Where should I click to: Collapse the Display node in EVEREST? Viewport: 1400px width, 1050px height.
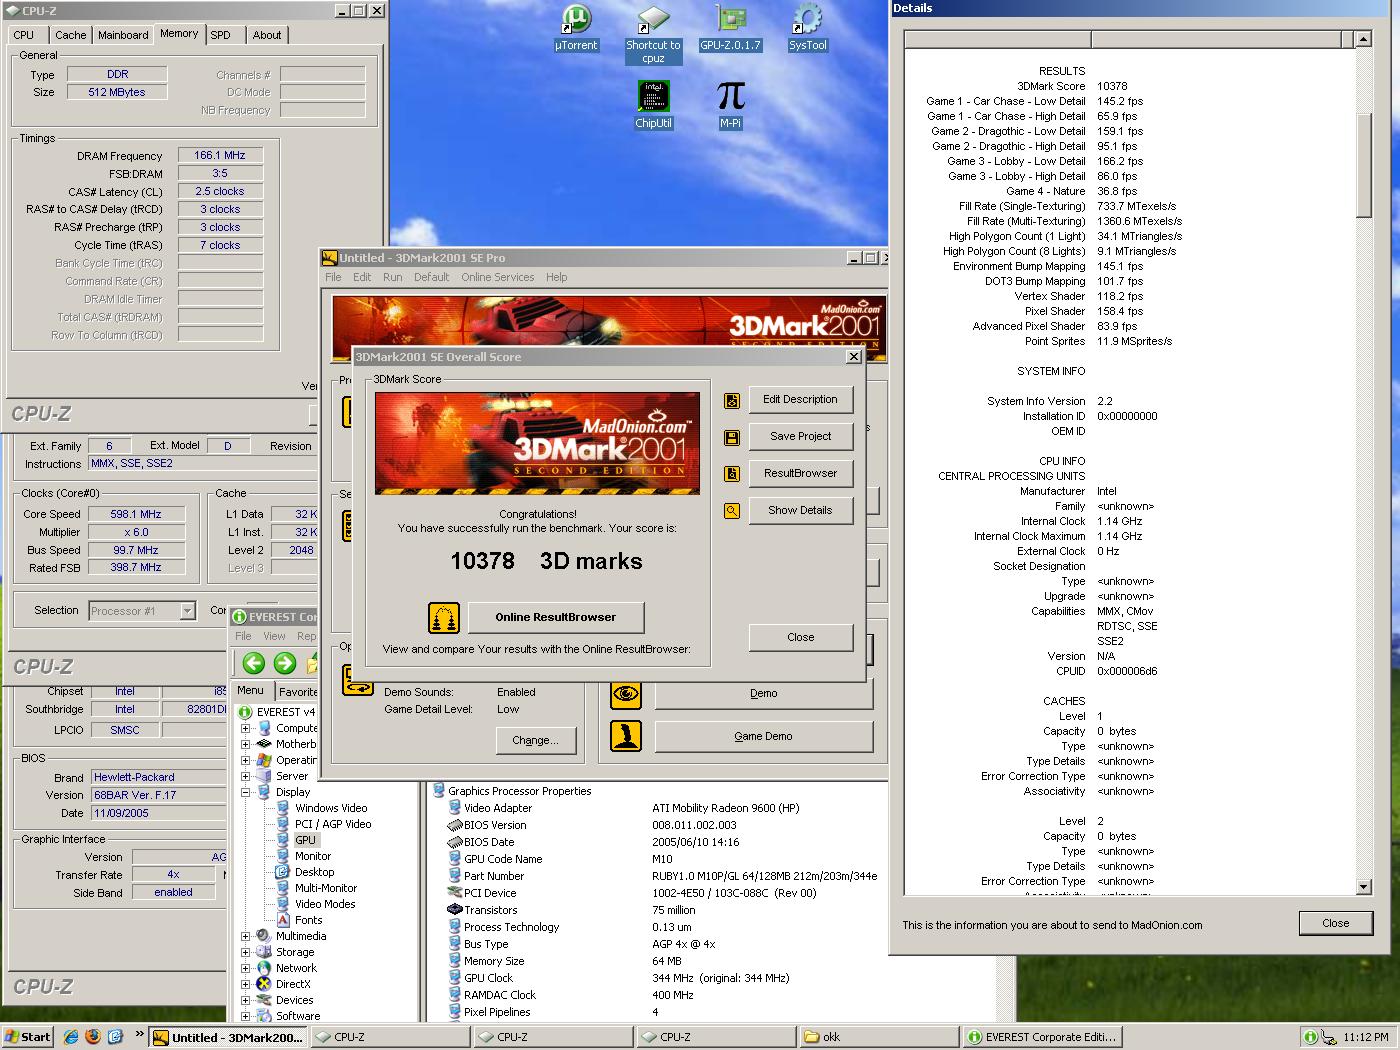tap(246, 792)
